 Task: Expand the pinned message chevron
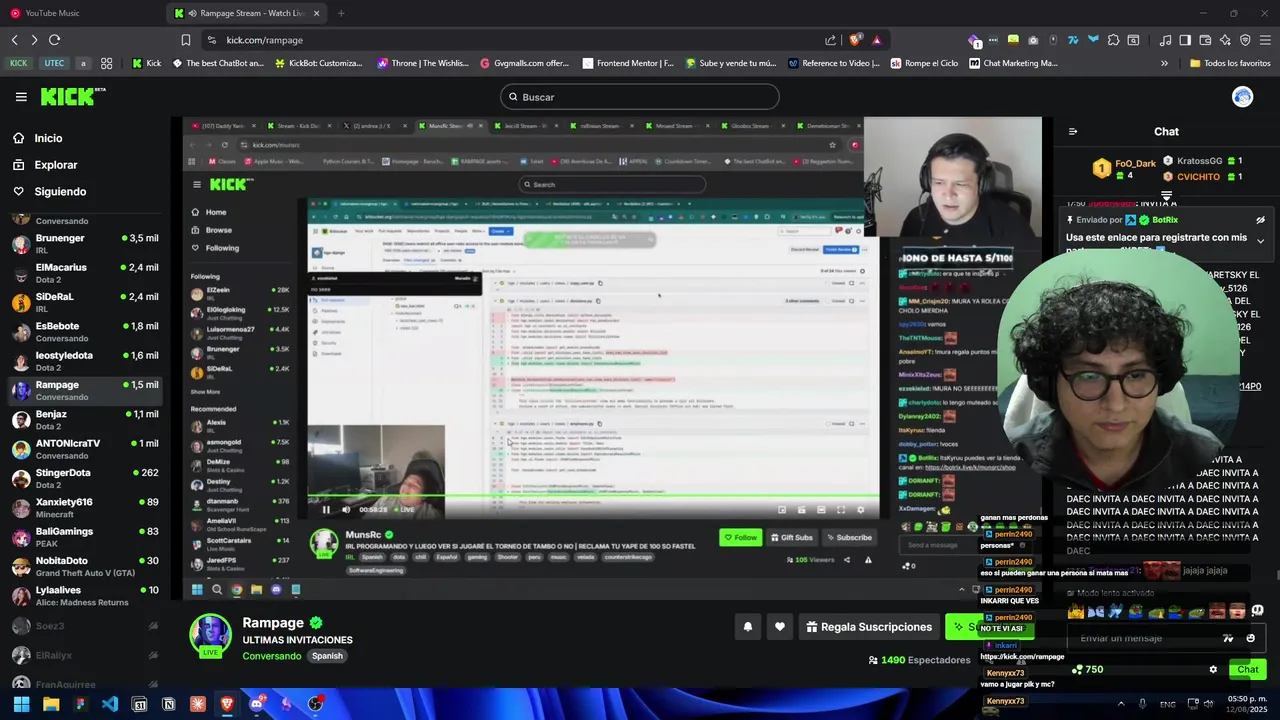pyautogui.click(x=1260, y=241)
